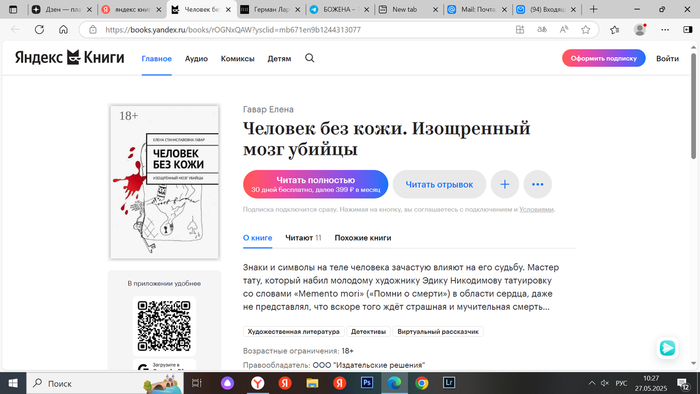Open Task View on the taskbar
The image size is (700, 394).
click(x=196, y=383)
